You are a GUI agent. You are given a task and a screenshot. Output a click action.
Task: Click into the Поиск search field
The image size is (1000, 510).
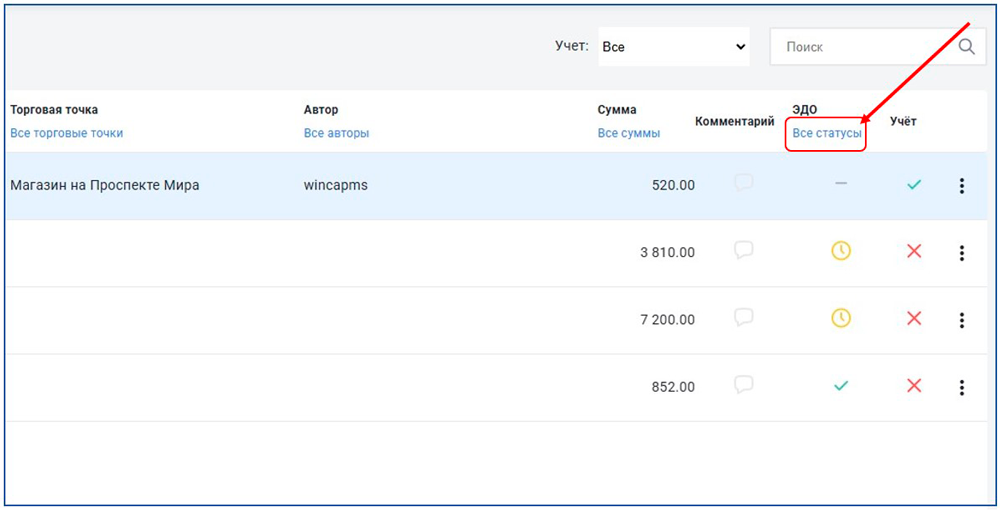[860, 47]
